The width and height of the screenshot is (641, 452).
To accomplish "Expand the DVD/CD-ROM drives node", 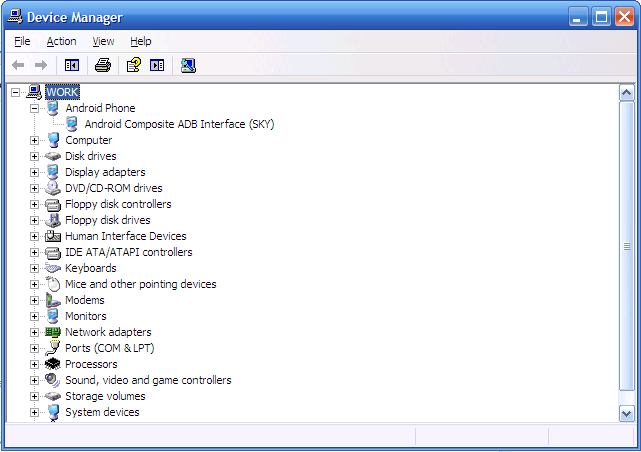I will (x=34, y=188).
